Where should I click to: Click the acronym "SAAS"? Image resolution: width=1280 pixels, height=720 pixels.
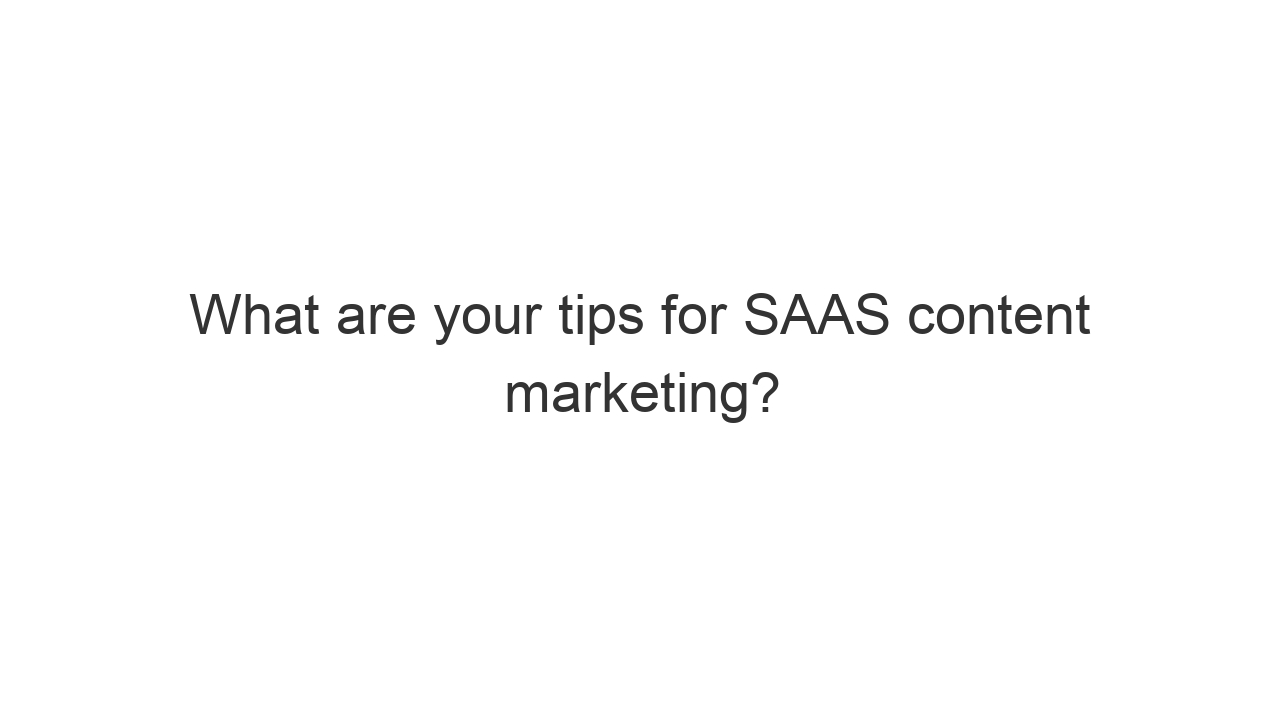coord(816,315)
